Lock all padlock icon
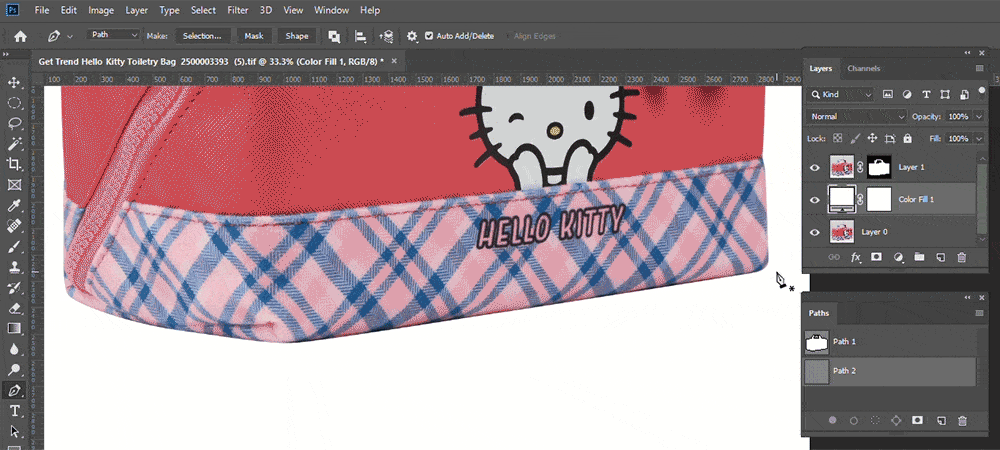Image resolution: width=1000 pixels, height=450 pixels. [908, 138]
